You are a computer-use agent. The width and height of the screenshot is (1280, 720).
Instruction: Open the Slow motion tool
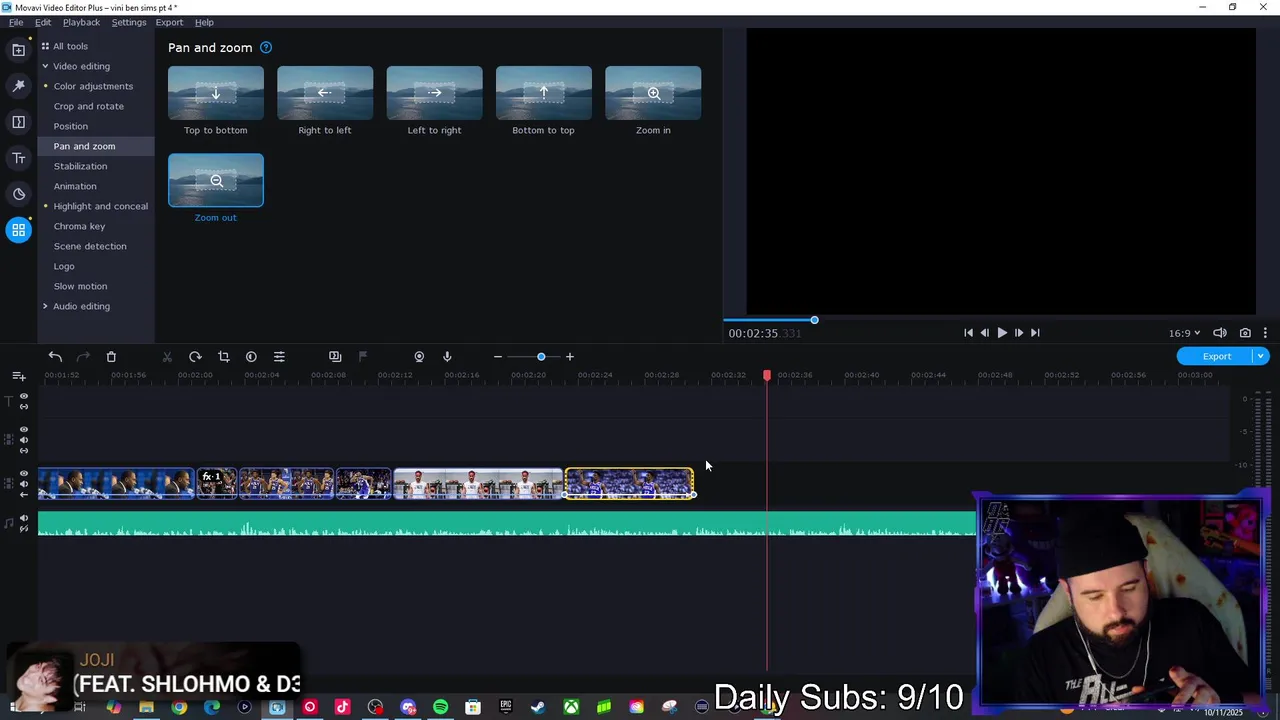point(80,286)
